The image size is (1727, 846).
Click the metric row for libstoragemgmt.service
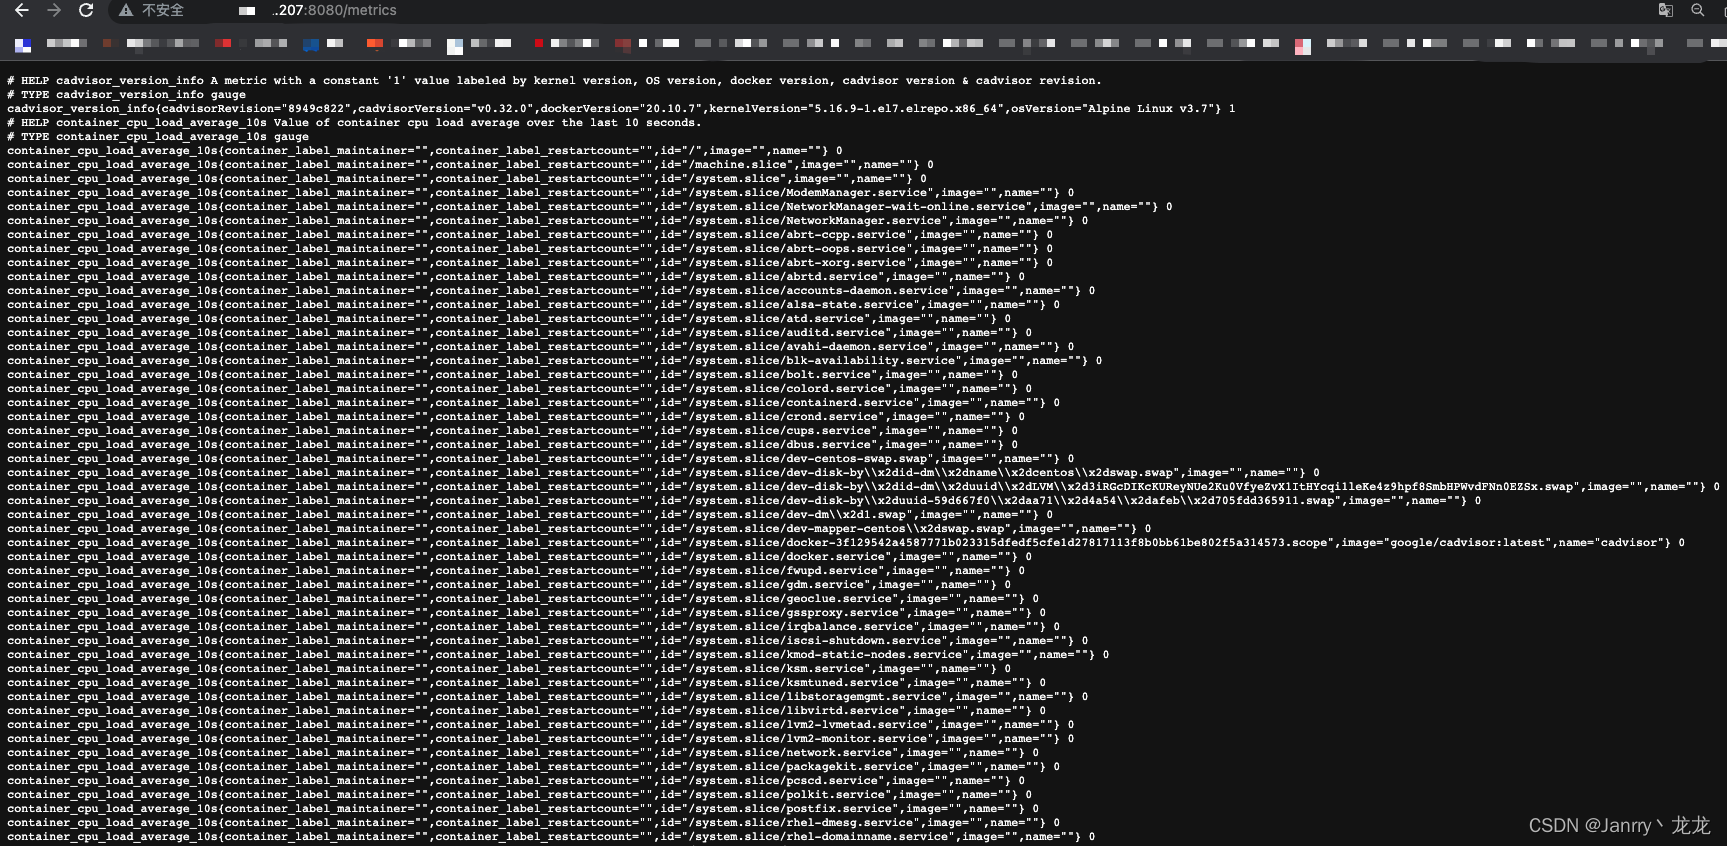(547, 697)
